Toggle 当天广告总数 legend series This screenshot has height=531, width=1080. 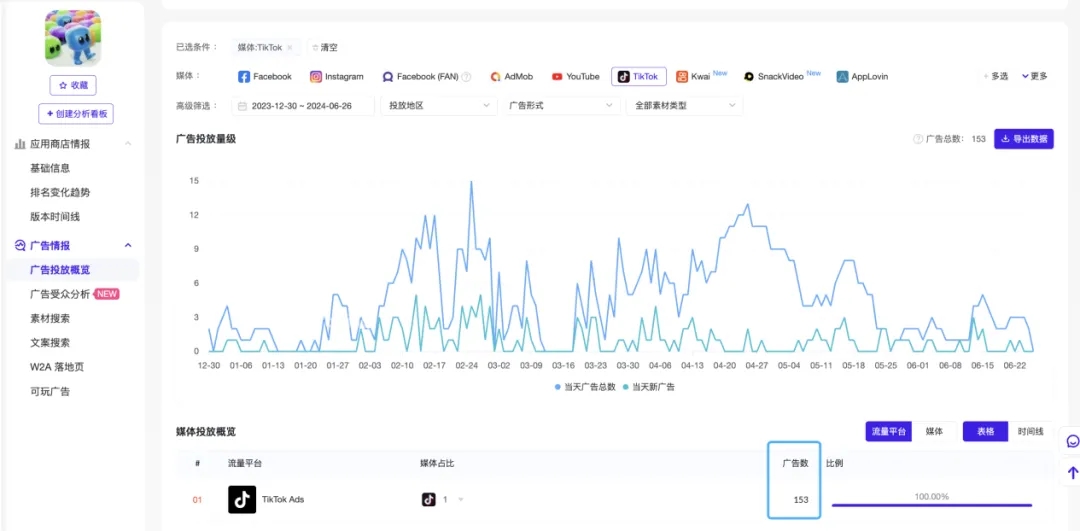(585, 386)
